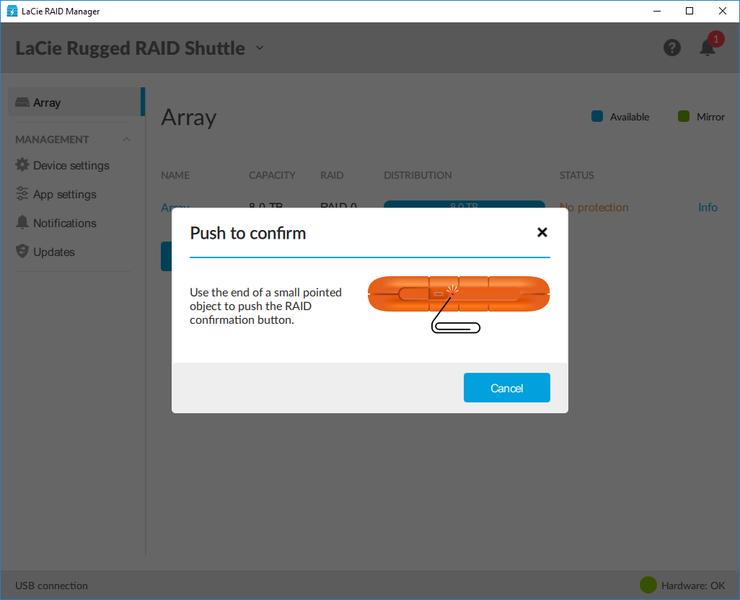Click the RAID column header
This screenshot has width=740, height=600.
point(332,175)
